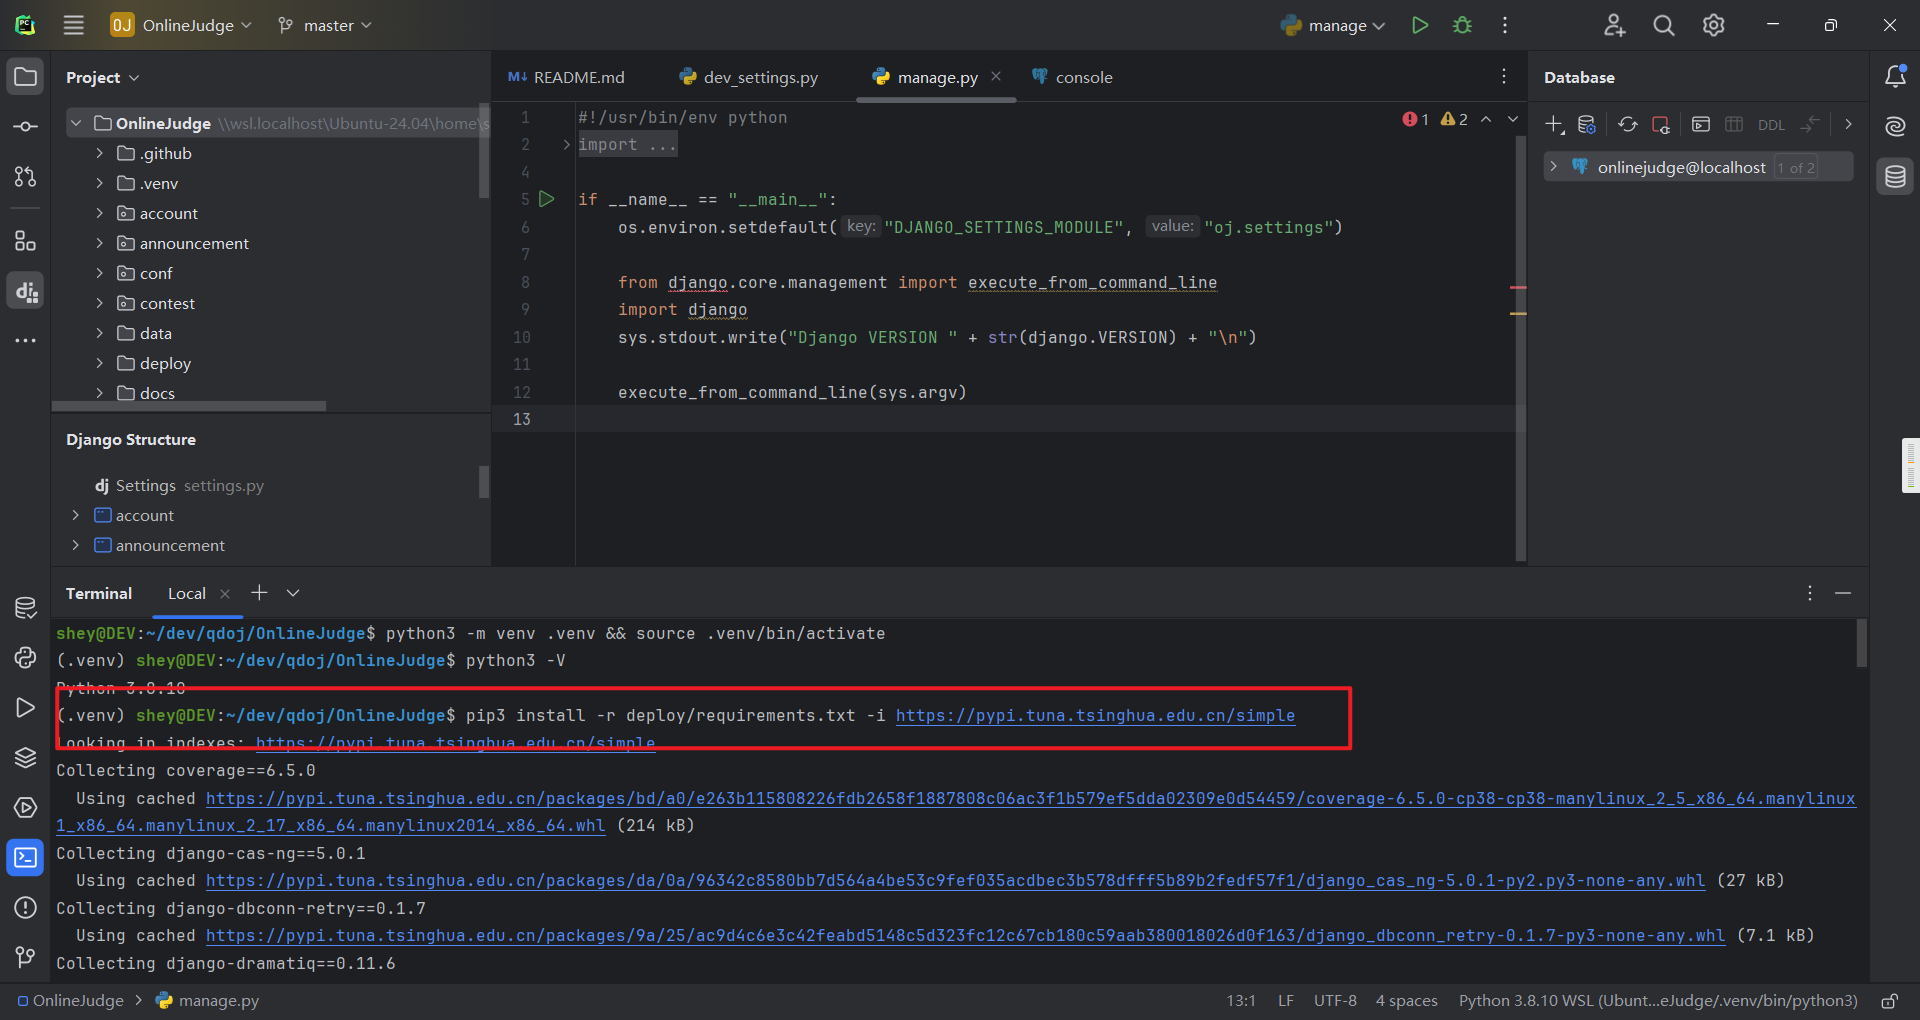Open the Project tool window icon

pyautogui.click(x=26, y=77)
